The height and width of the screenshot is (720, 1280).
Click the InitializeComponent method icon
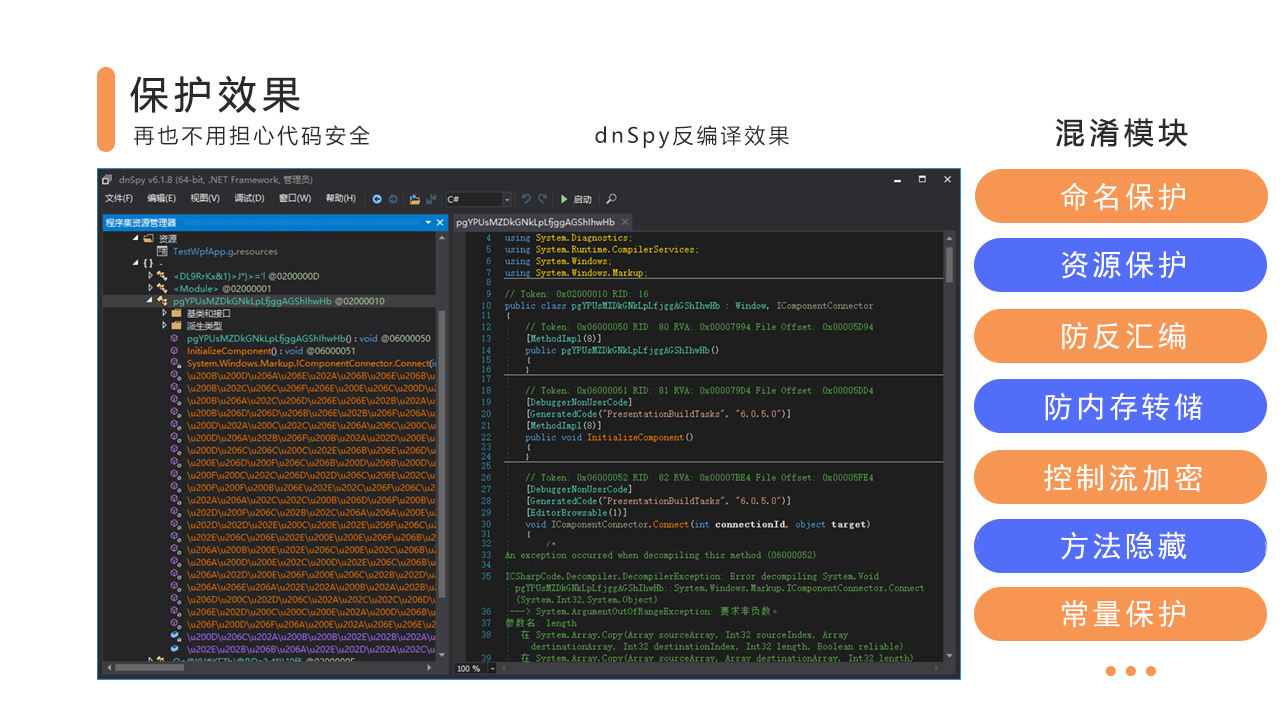(x=175, y=351)
